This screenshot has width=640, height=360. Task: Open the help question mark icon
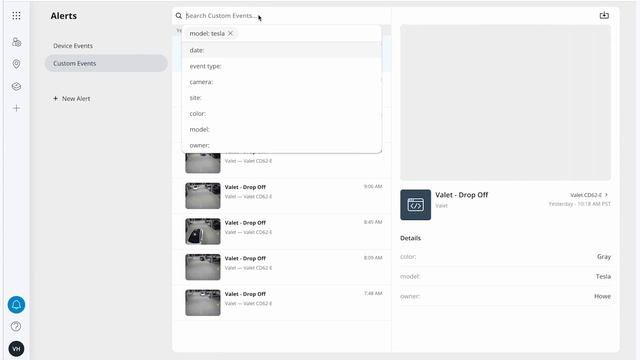tap(16, 327)
